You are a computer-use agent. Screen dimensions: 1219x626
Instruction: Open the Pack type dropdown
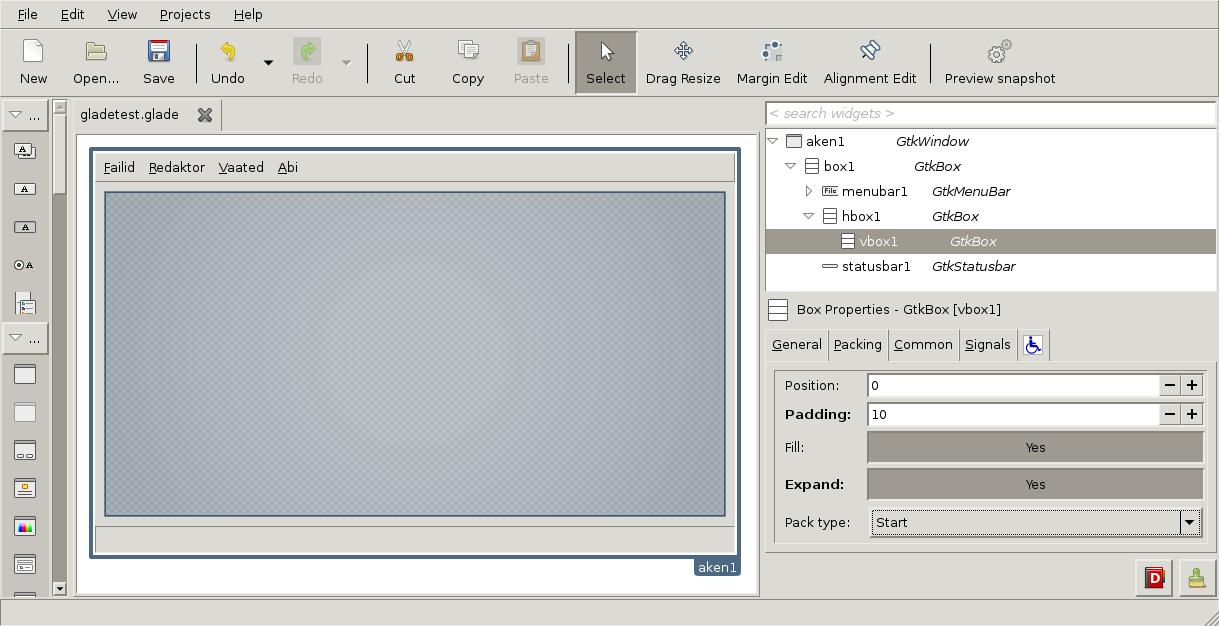1189,523
